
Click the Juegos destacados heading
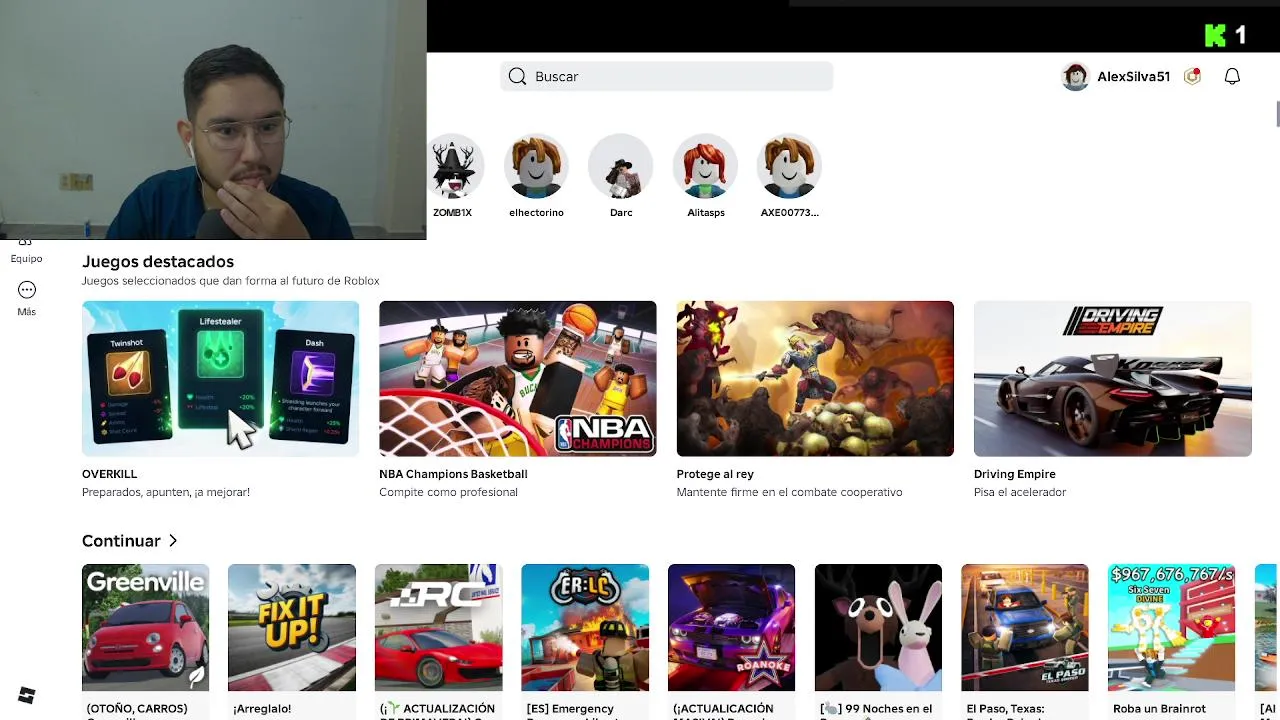158,262
